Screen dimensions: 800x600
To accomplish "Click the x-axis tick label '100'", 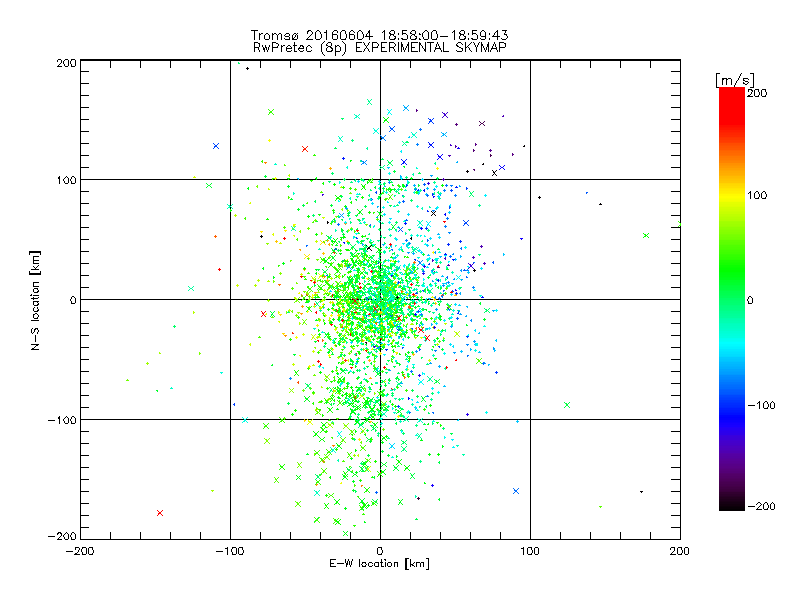I will (x=530, y=551).
